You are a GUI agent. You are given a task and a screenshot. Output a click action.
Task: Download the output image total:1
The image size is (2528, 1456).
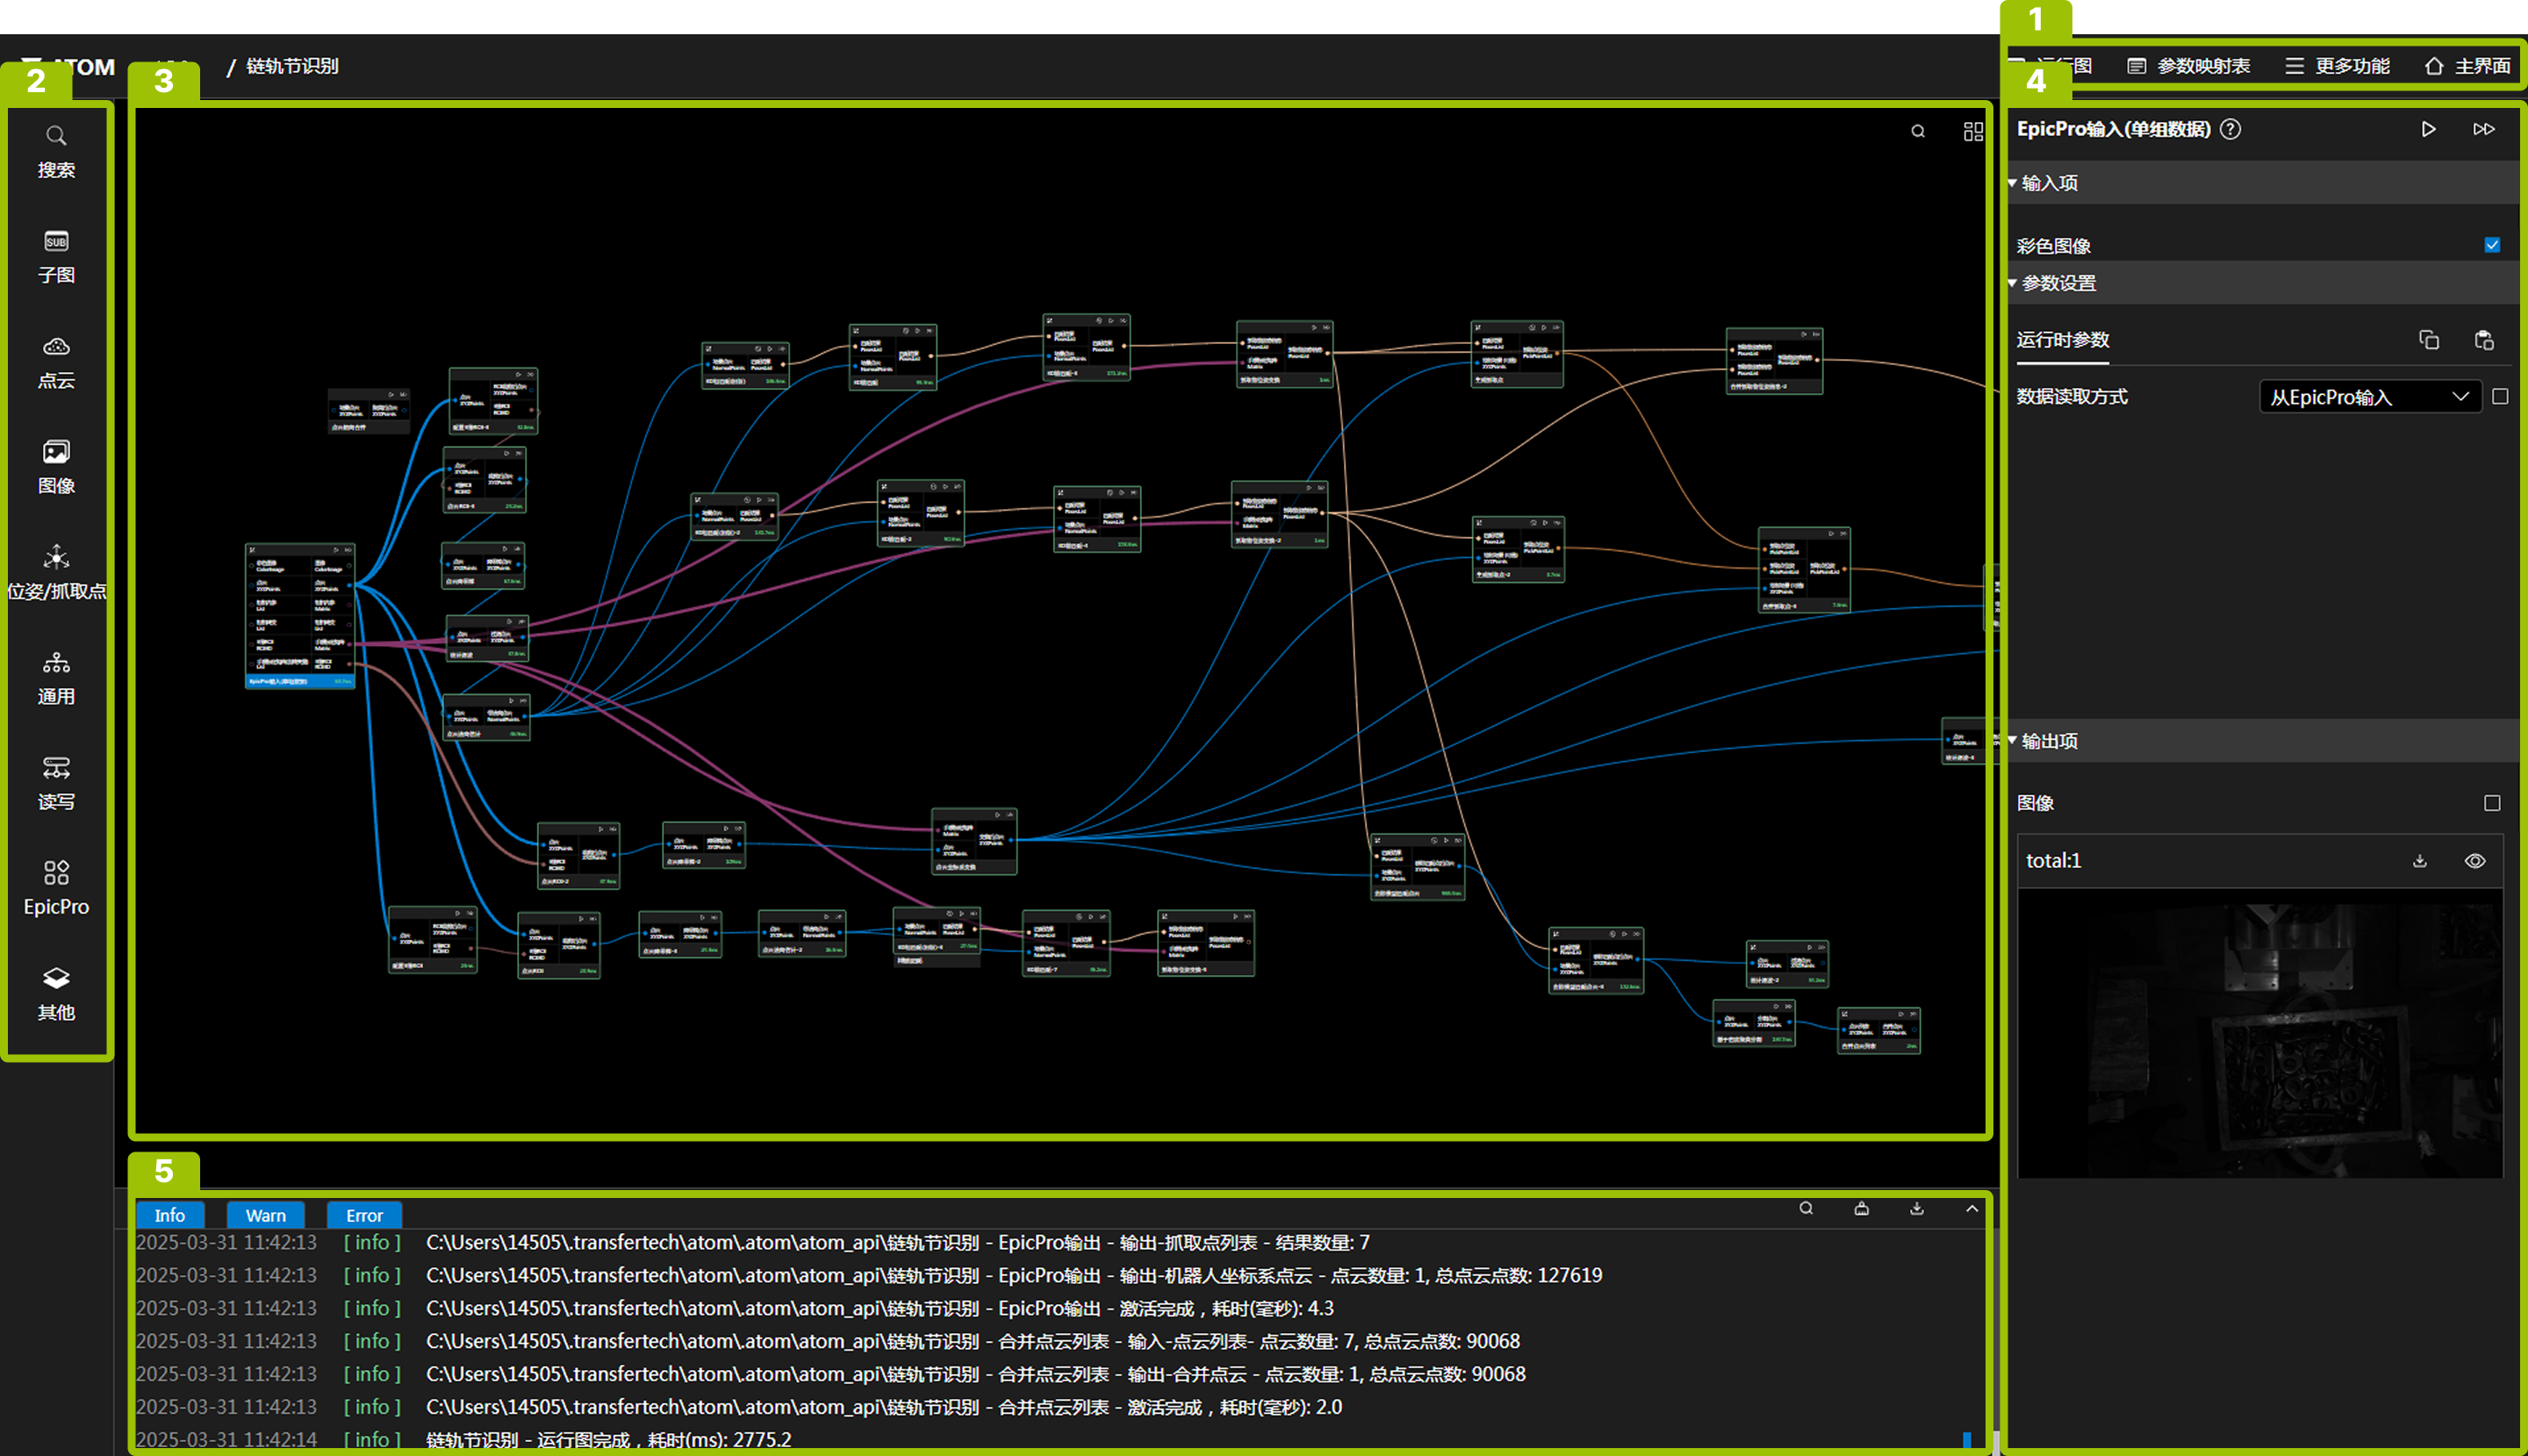(x=2419, y=861)
